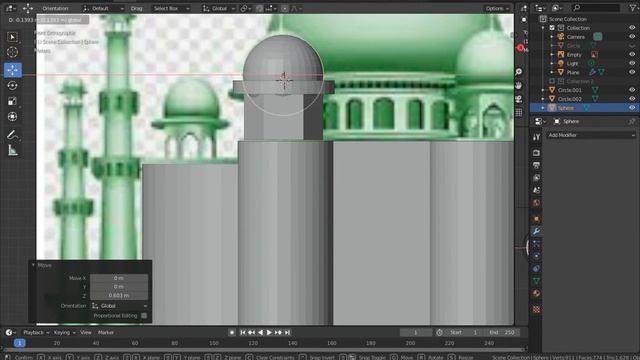This screenshot has height=360, width=640.
Task: Open Physics properties tab
Action: (536, 256)
